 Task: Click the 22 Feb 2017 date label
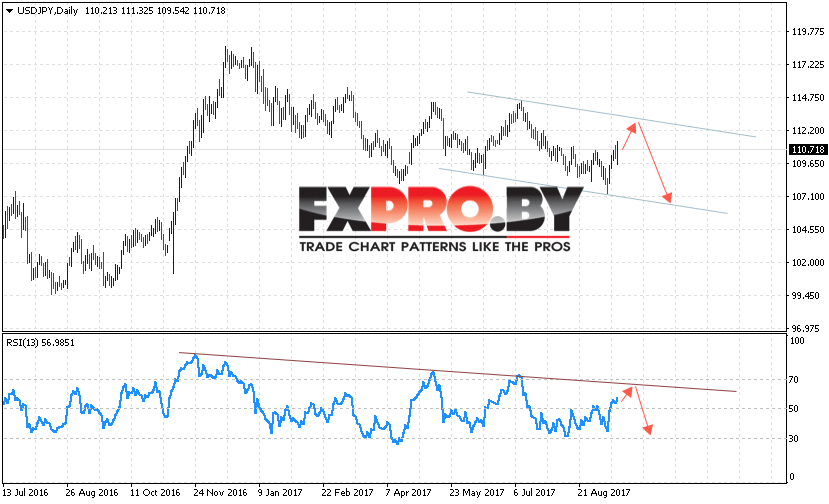tap(347, 492)
